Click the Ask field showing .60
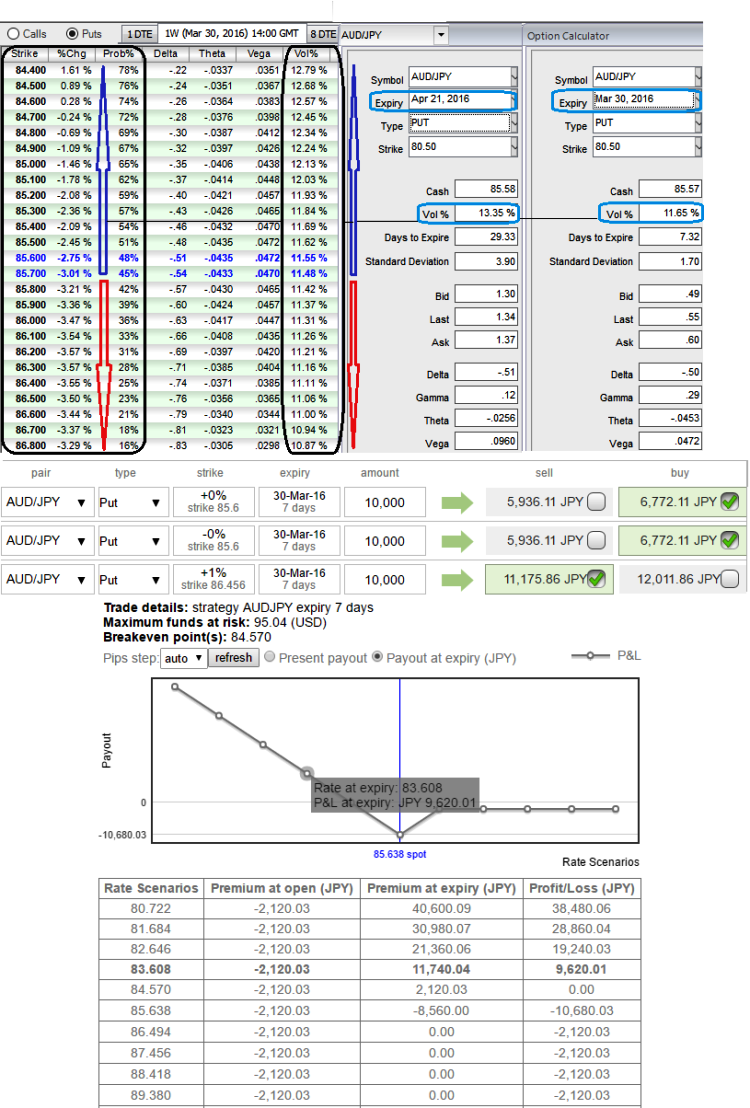Screen dimensions: 750x1108 pos(671,340)
